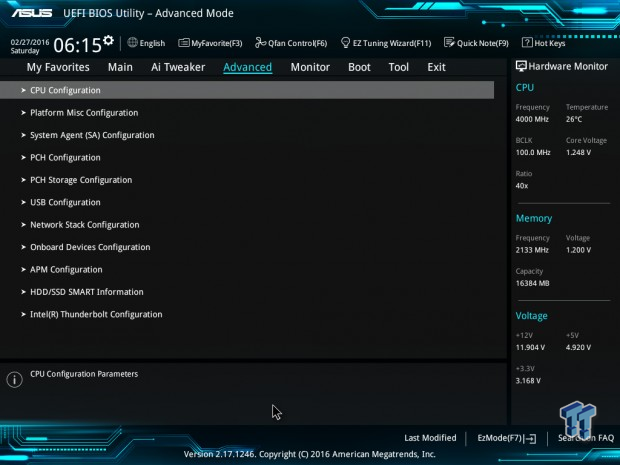Click the MyFavorite list icon
The width and height of the screenshot is (620, 465).
click(x=183, y=43)
